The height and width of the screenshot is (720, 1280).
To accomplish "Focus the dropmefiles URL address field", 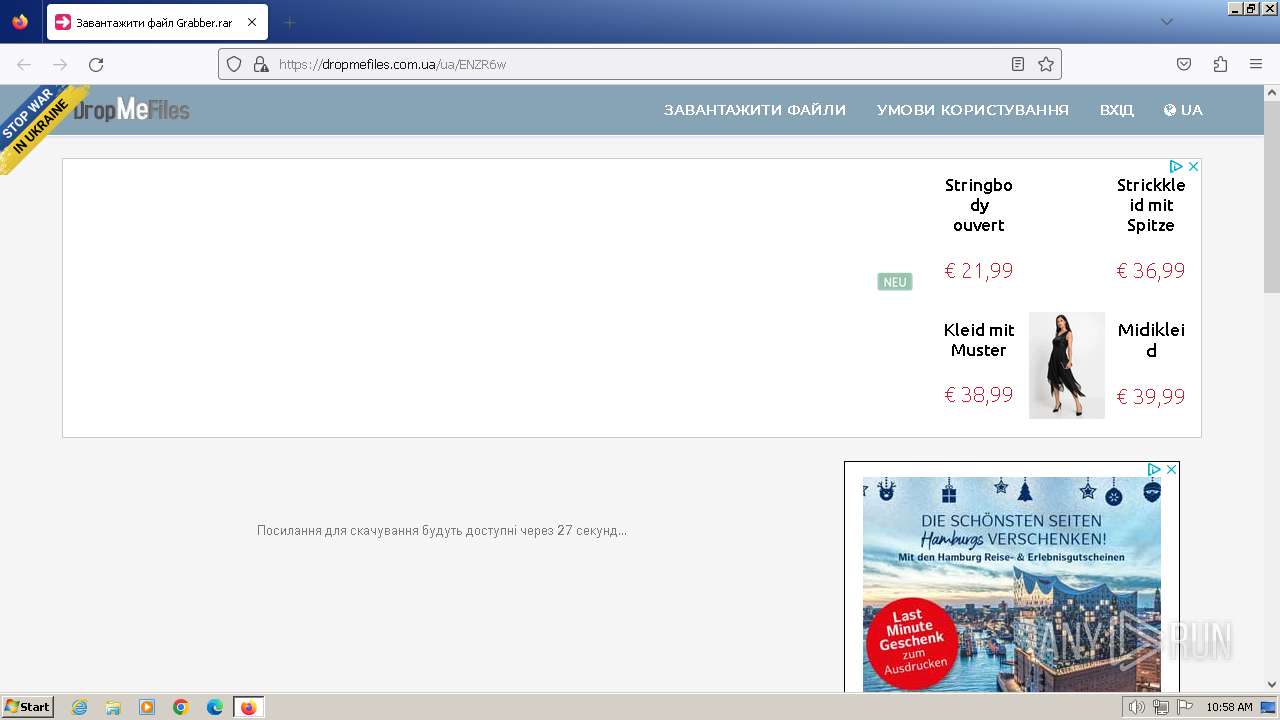I will click(640, 64).
